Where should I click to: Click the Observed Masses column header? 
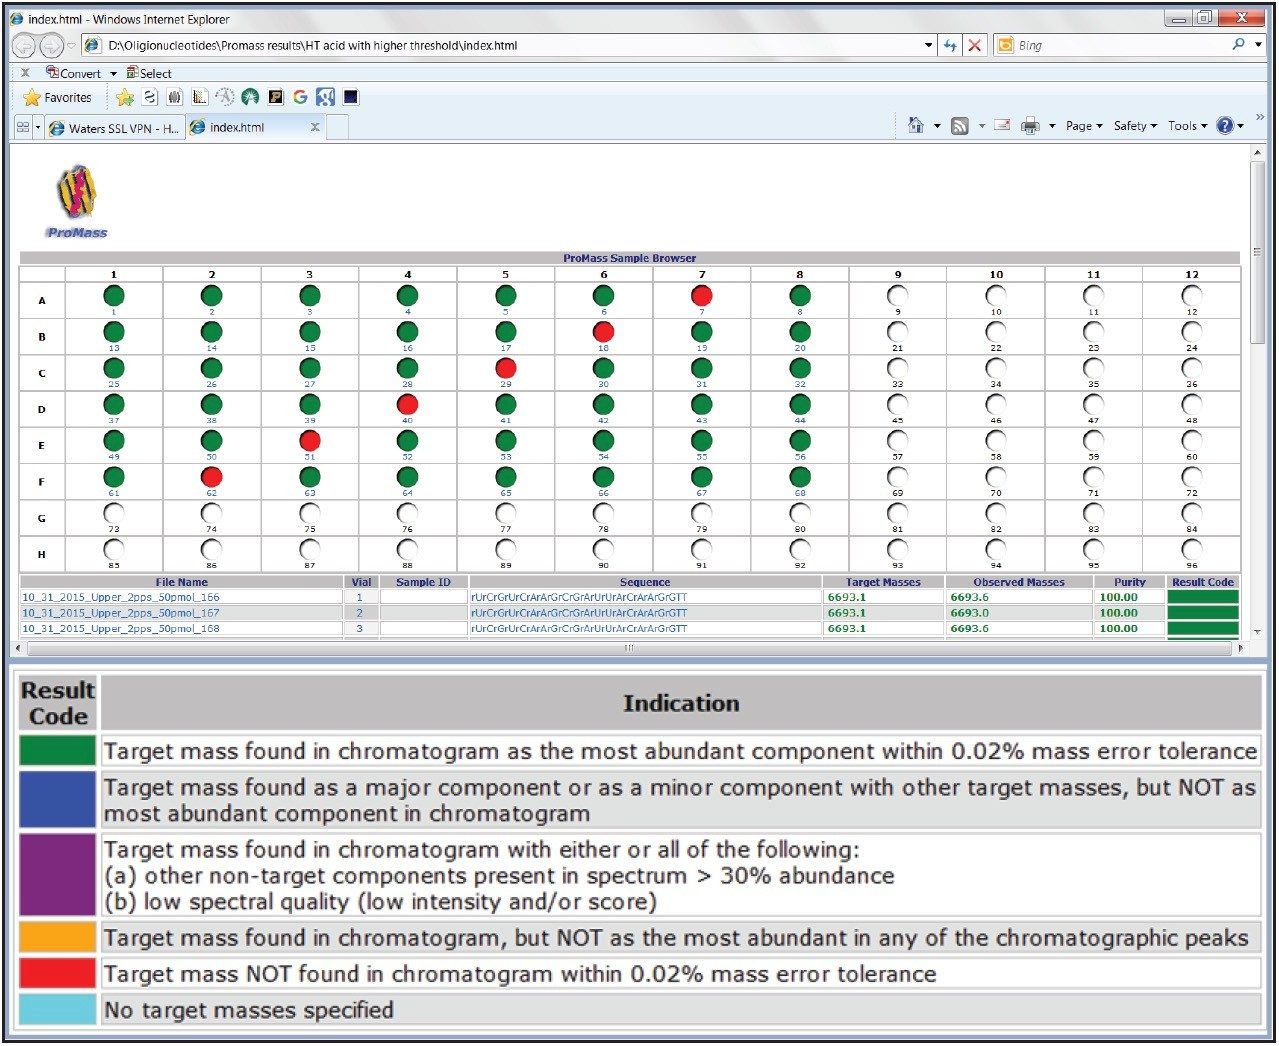pyautogui.click(x=1018, y=582)
